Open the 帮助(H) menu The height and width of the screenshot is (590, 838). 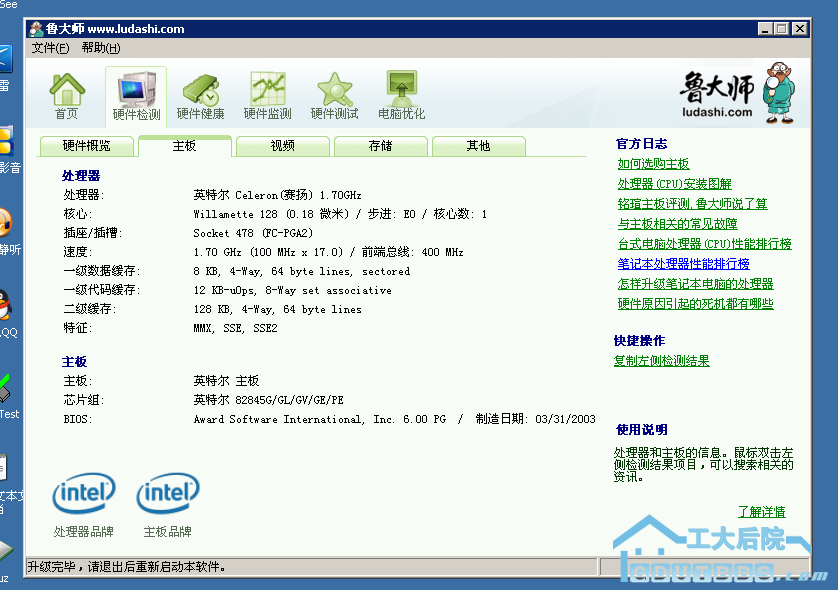point(101,48)
